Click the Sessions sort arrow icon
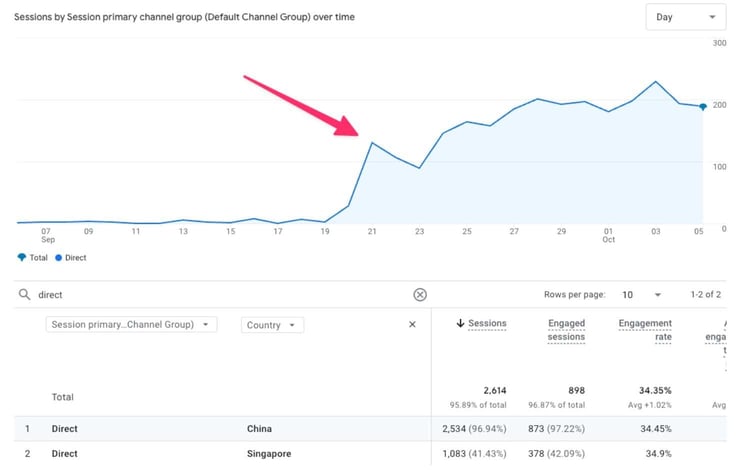 pyautogui.click(x=460, y=323)
